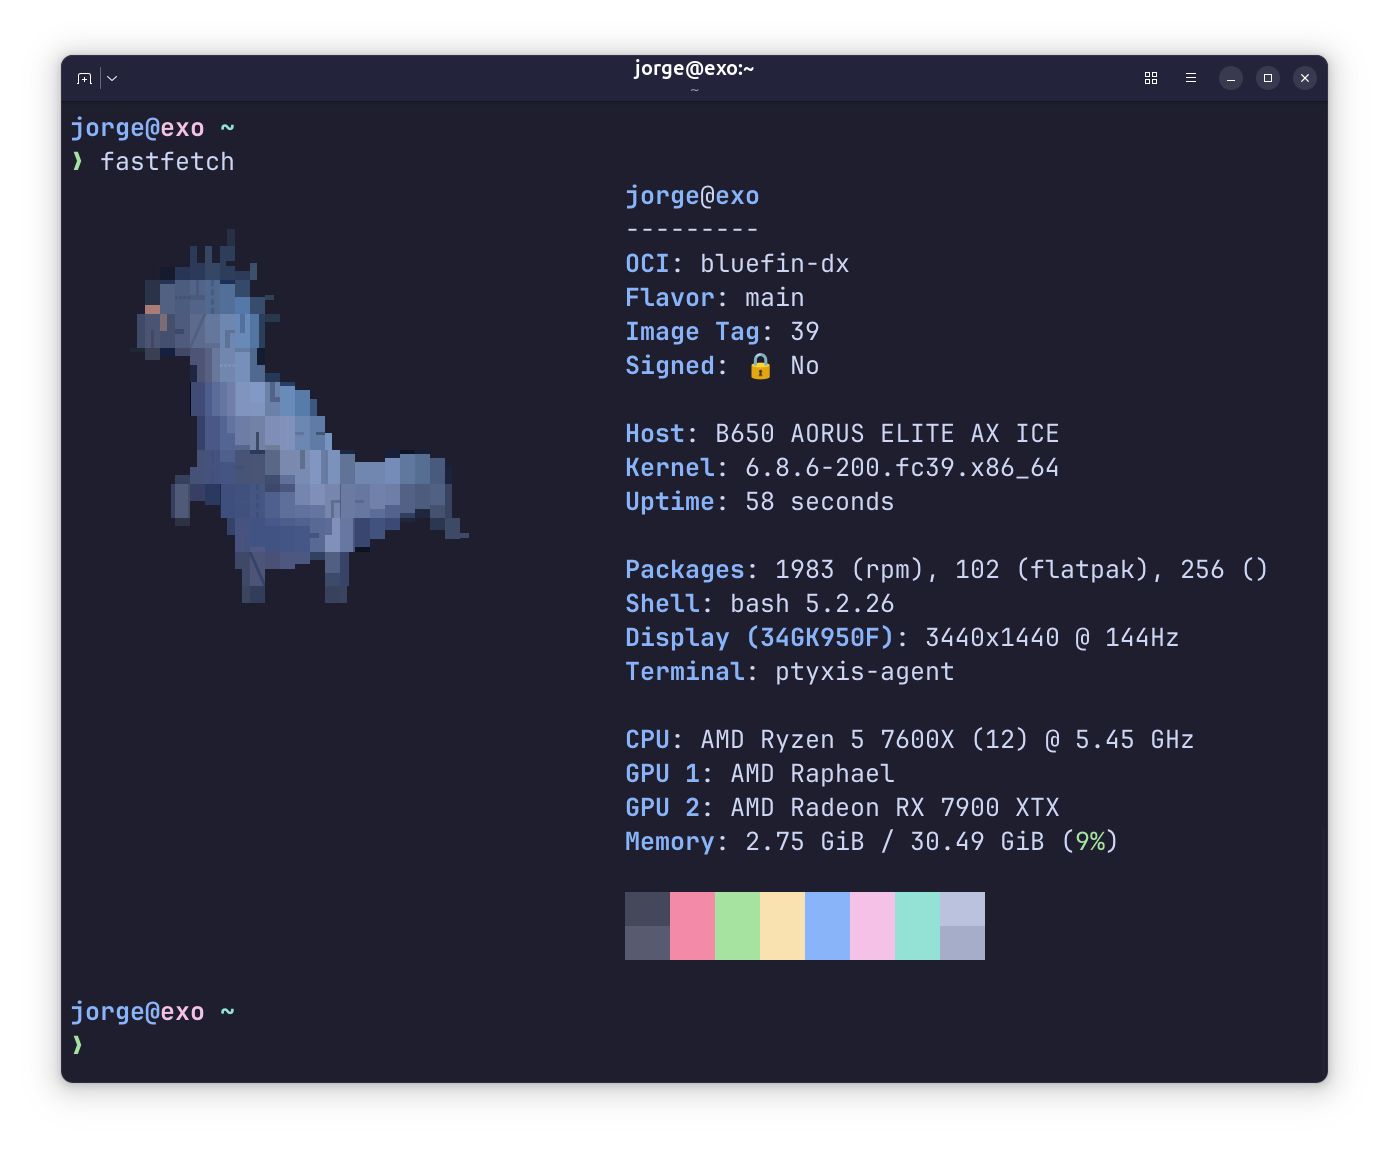Open the tab overview grid
This screenshot has height=1150, width=1389.
pyautogui.click(x=1151, y=78)
